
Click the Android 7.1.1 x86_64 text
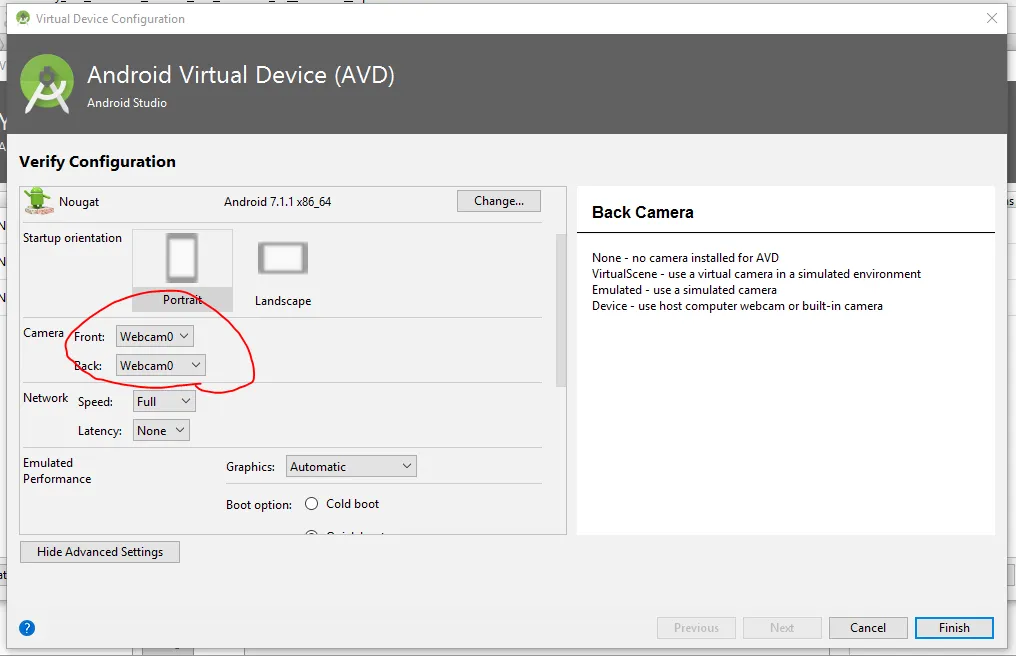coord(277,202)
